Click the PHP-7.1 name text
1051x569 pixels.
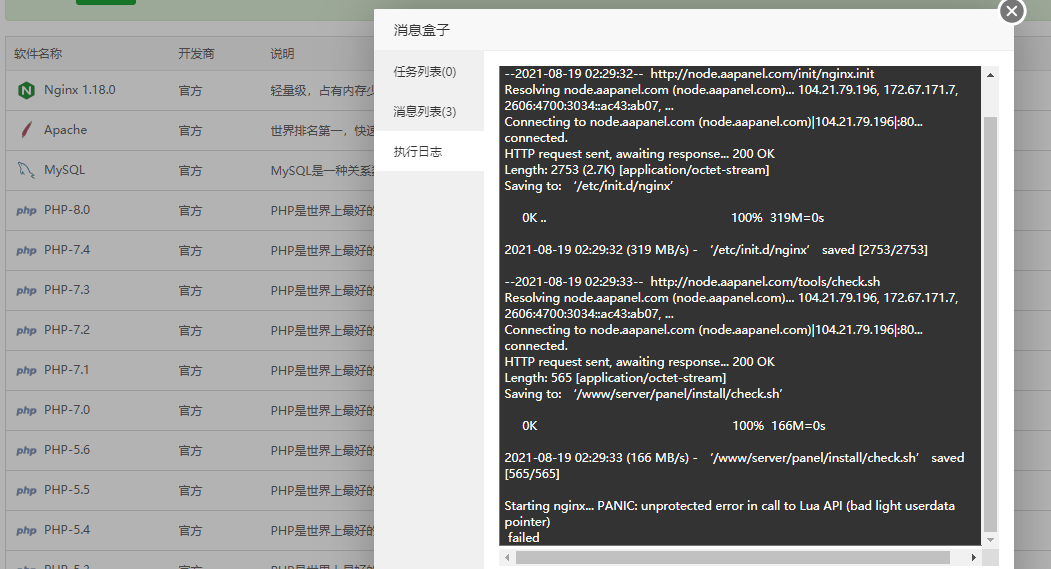tap(67, 370)
